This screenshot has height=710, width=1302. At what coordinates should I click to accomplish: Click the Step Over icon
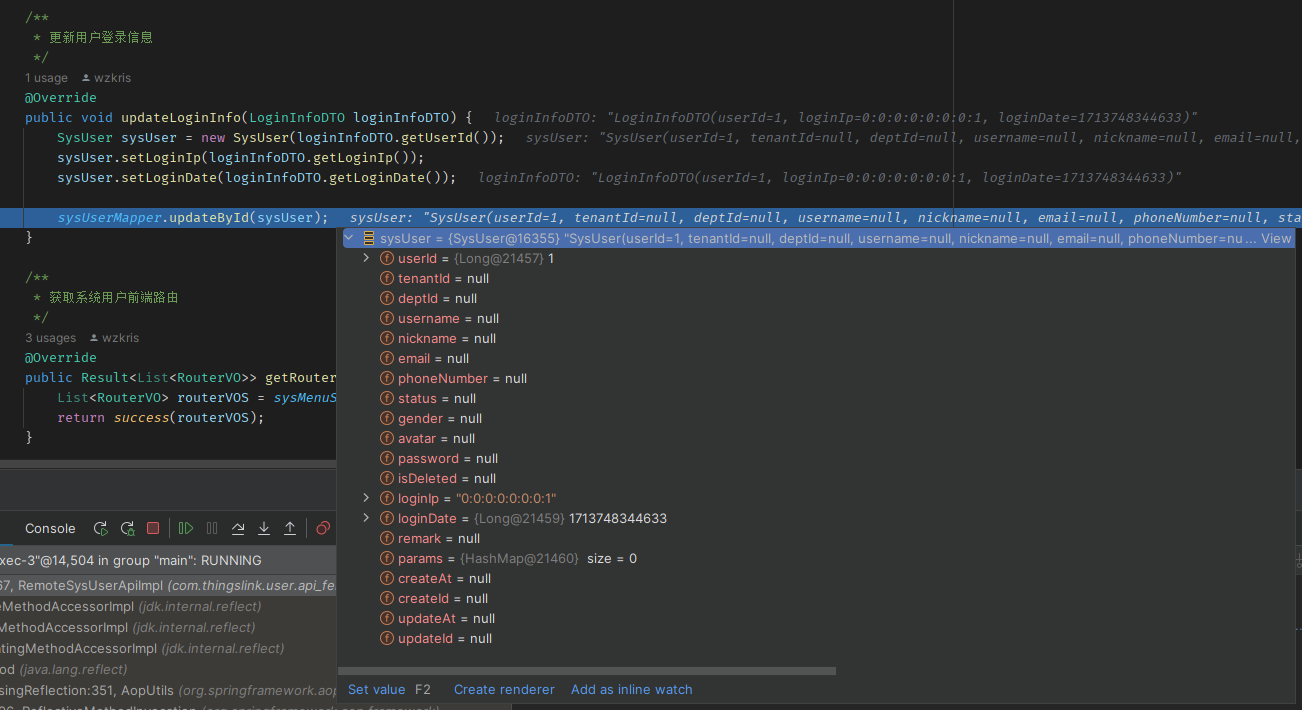point(238,528)
